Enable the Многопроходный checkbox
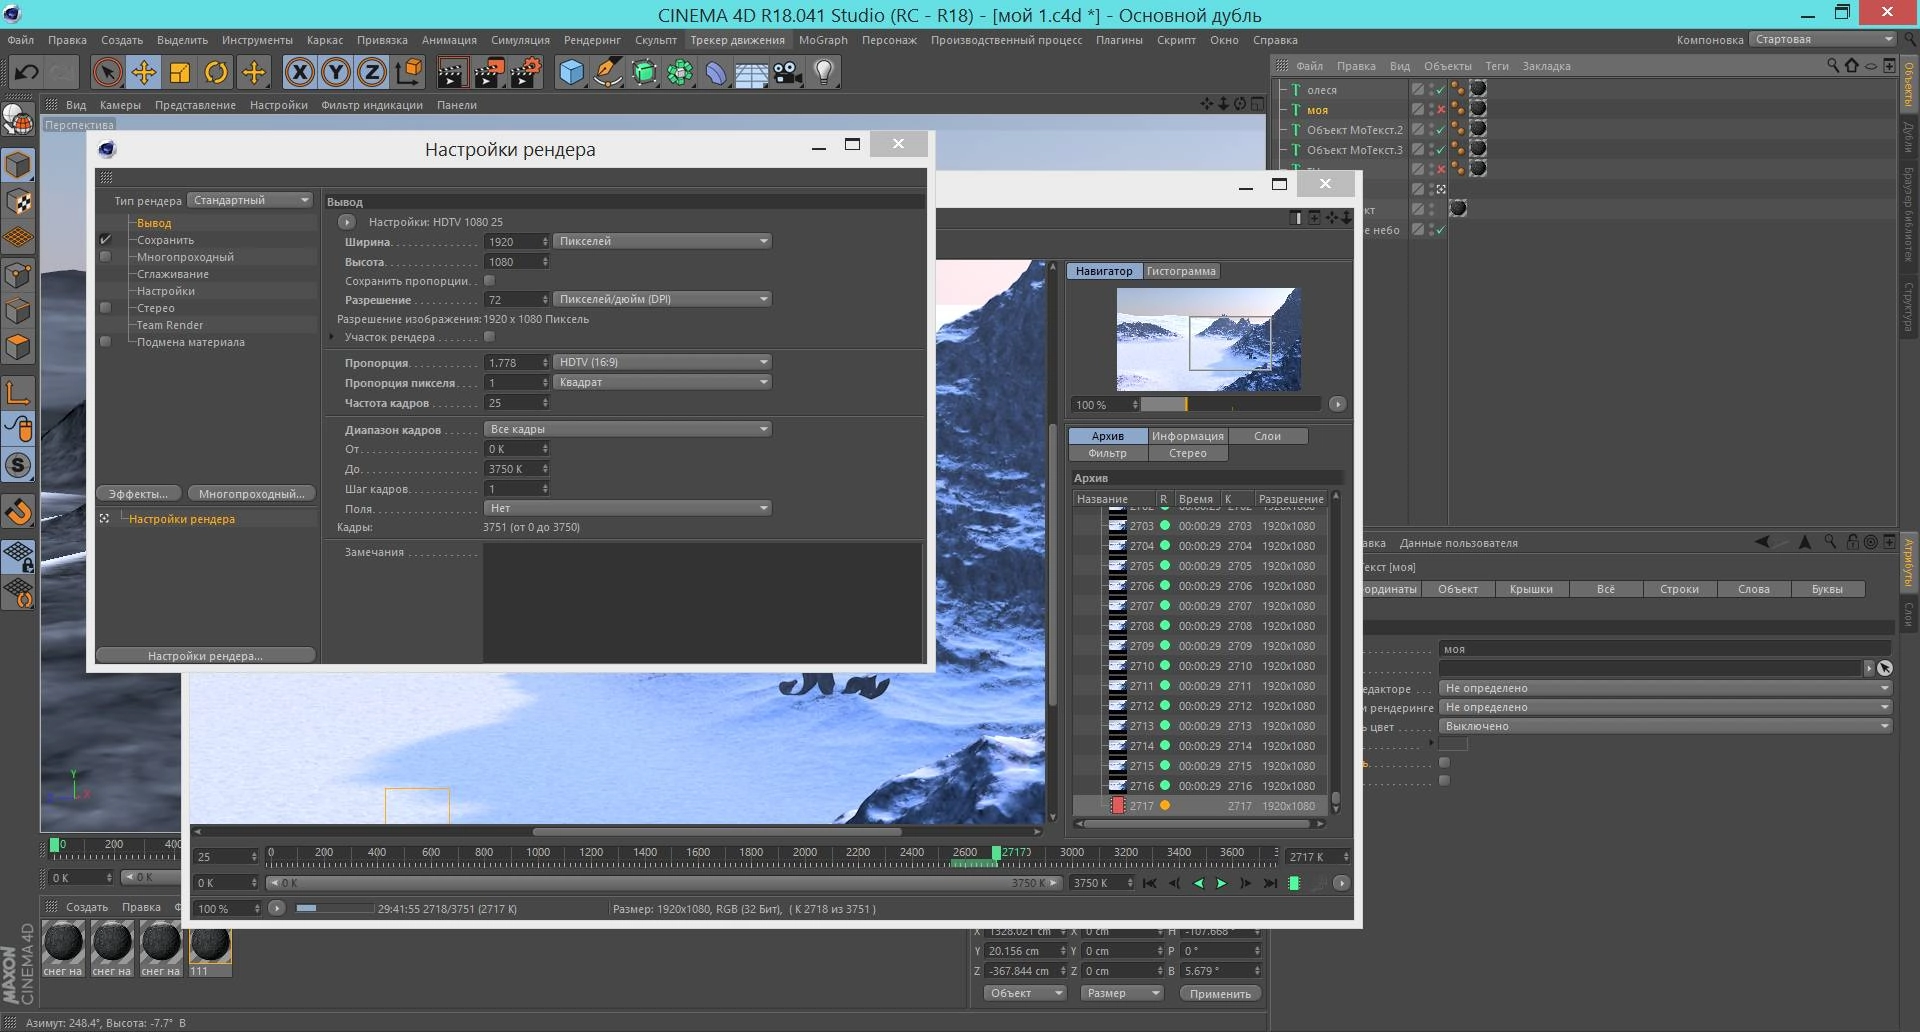 (x=105, y=257)
